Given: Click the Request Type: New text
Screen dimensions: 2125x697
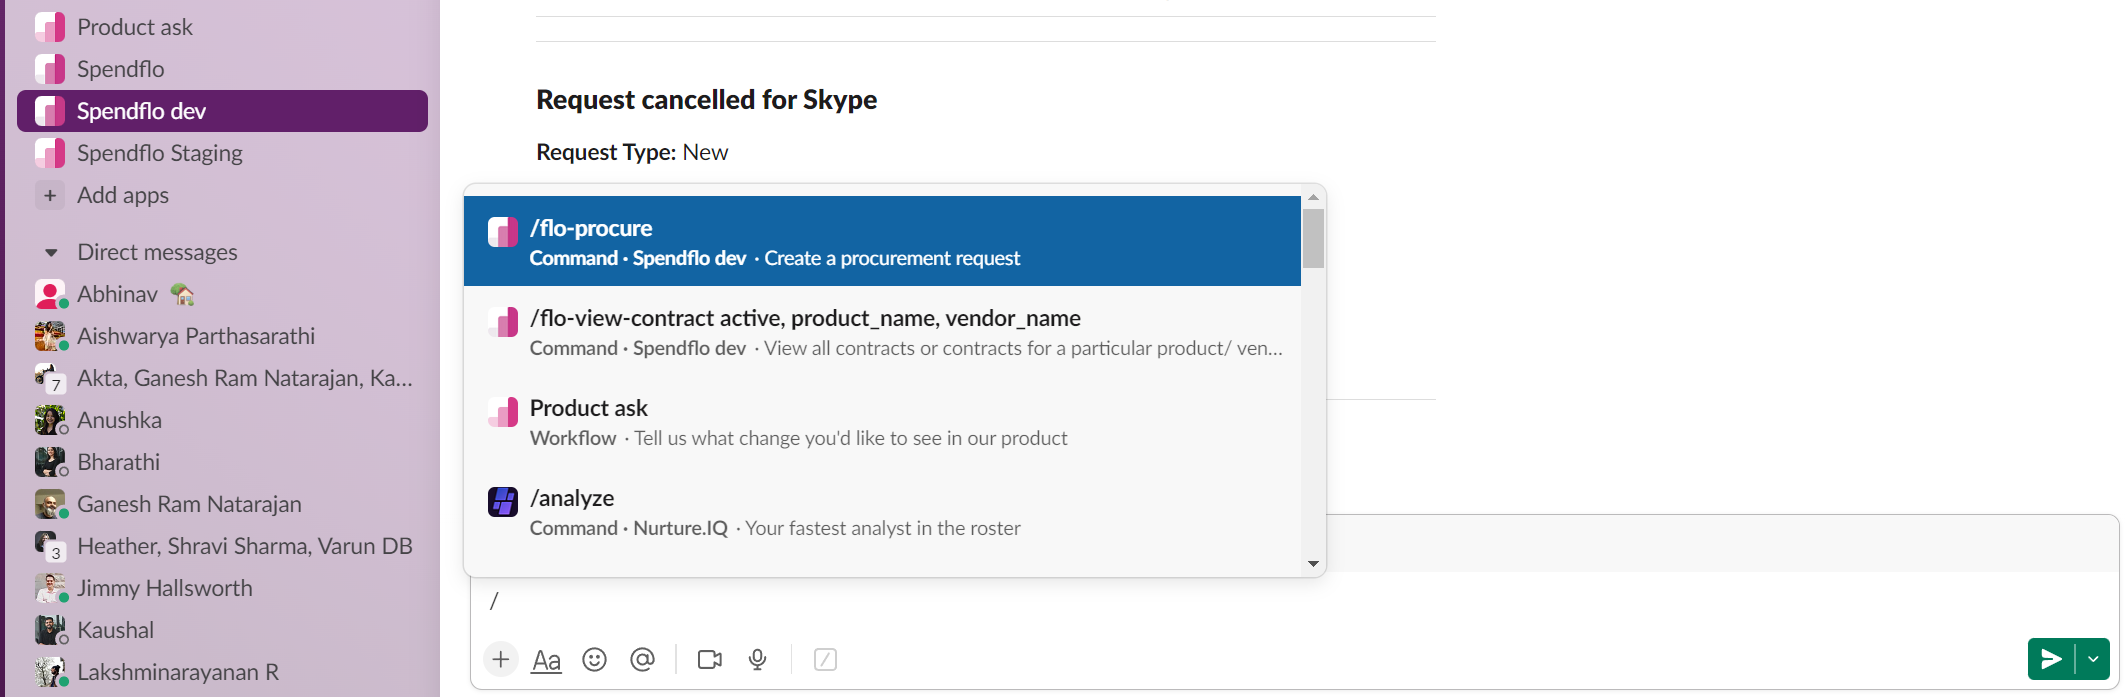Looking at the screenshot, I should (x=632, y=152).
